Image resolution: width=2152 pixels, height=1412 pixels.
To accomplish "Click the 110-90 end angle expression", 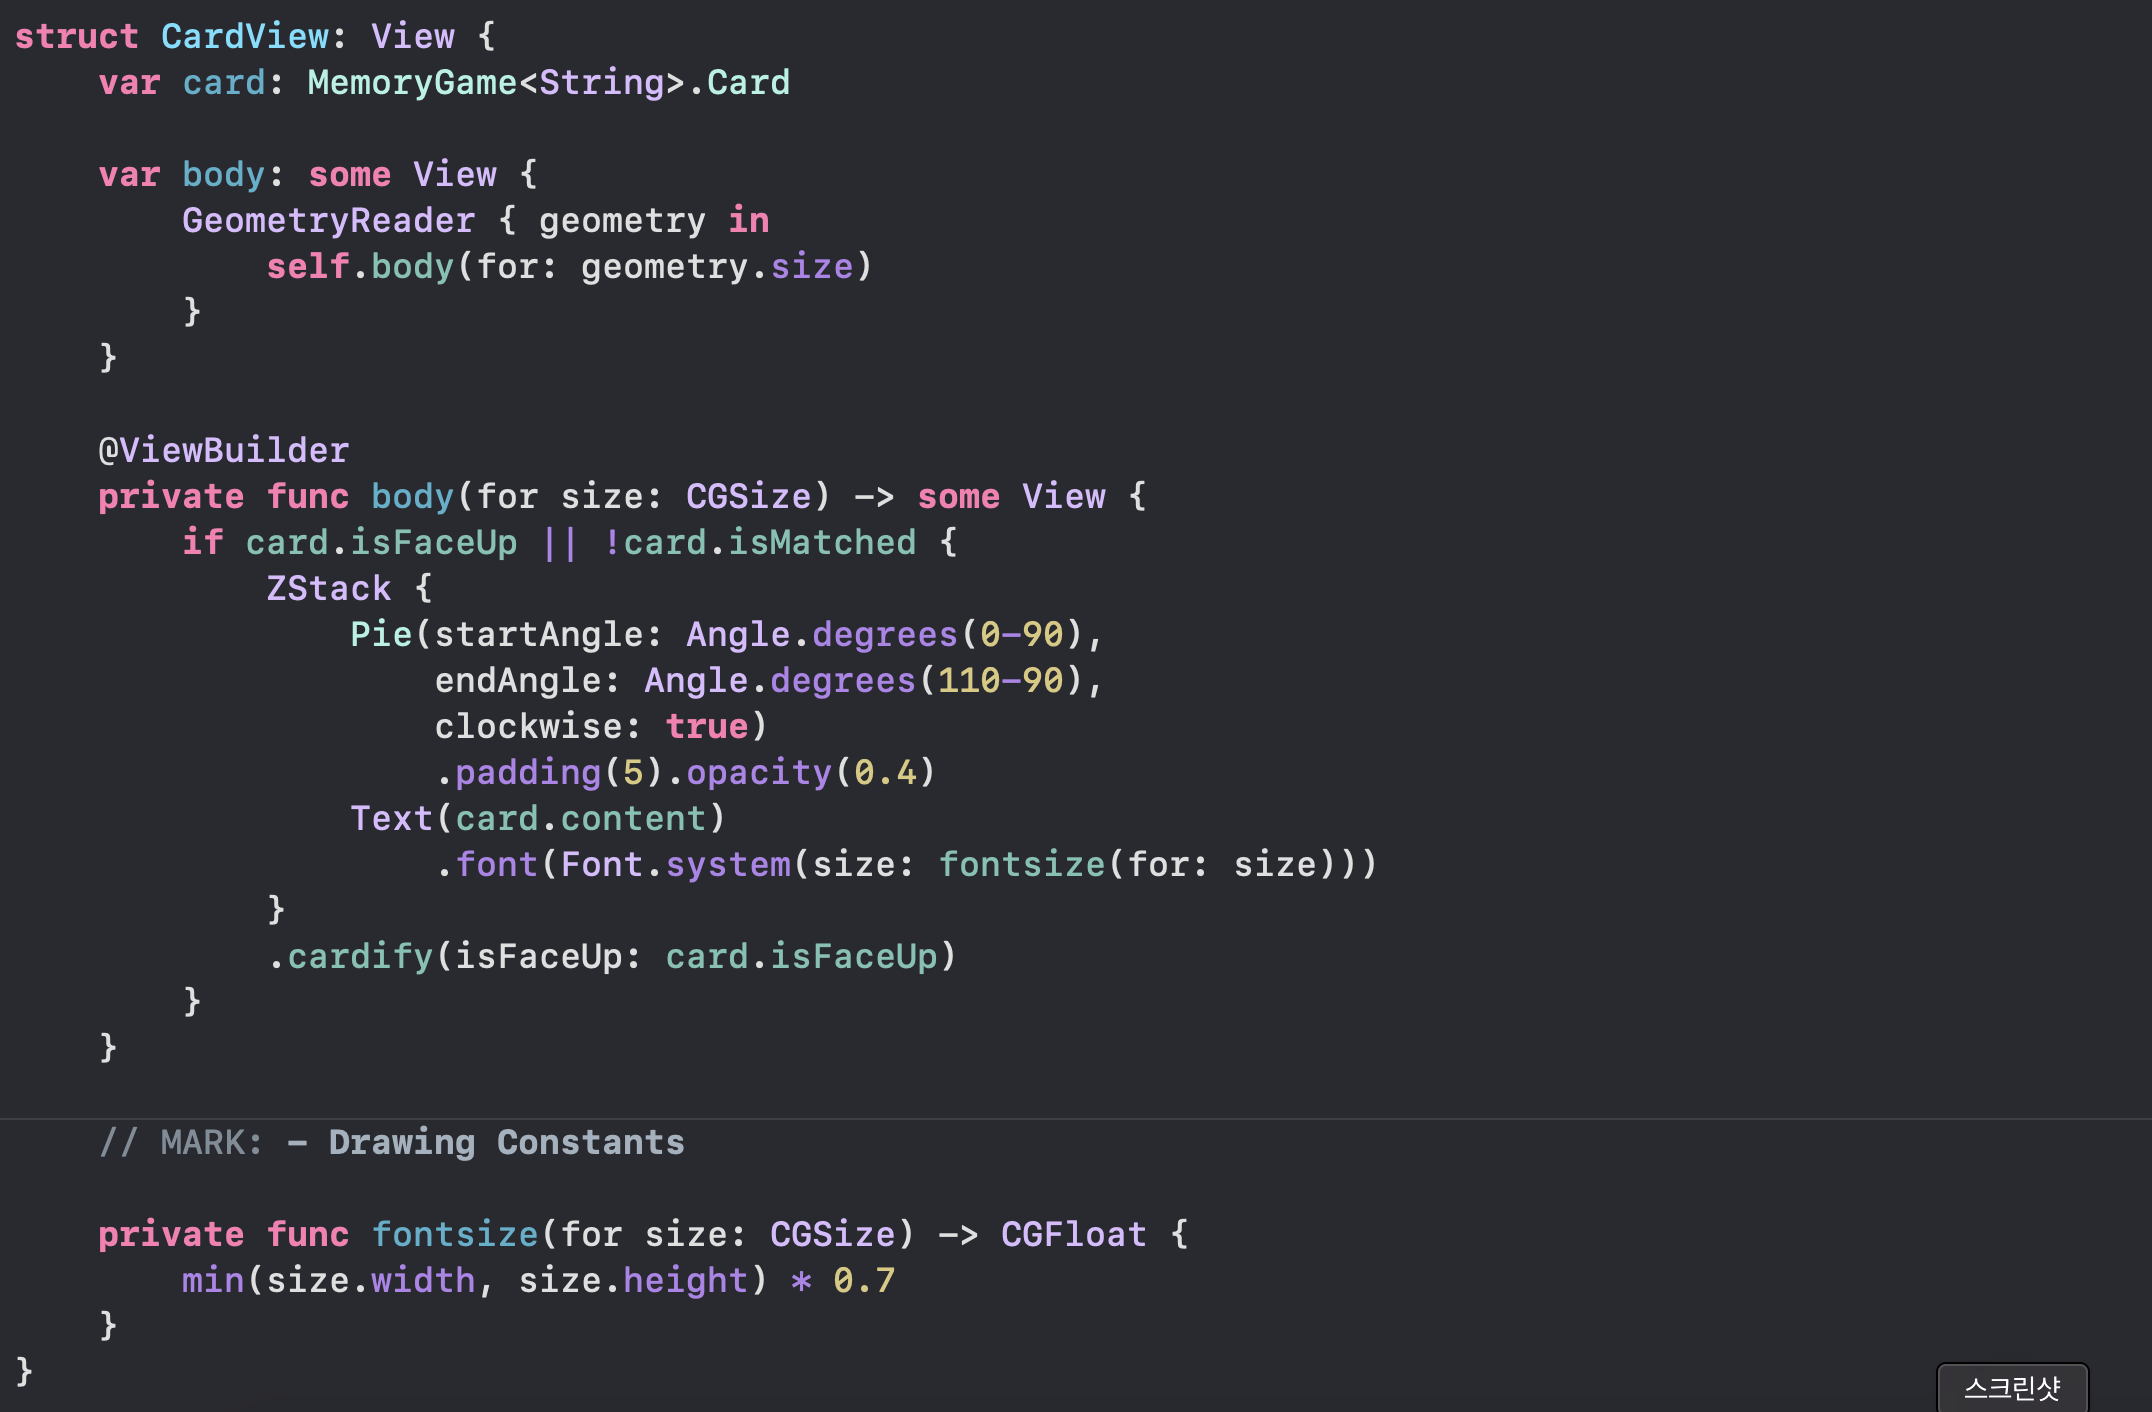I will point(1000,681).
